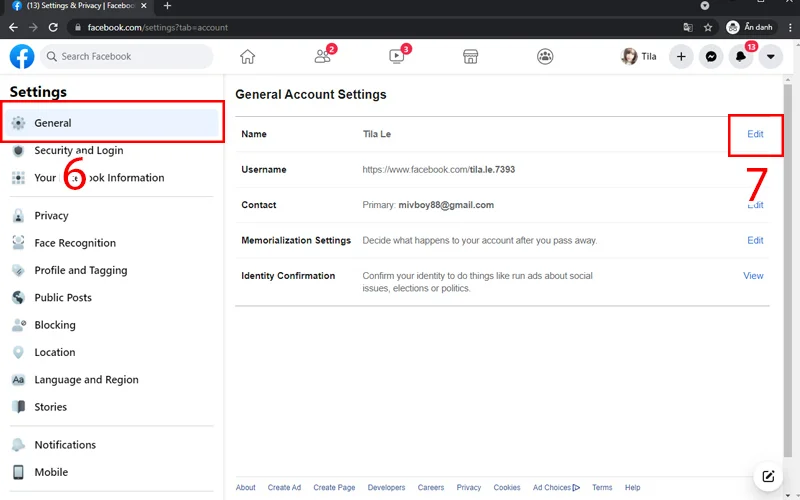The height and width of the screenshot is (500, 800).
Task: Open Marketplace icon in top navigation
Action: point(470,57)
